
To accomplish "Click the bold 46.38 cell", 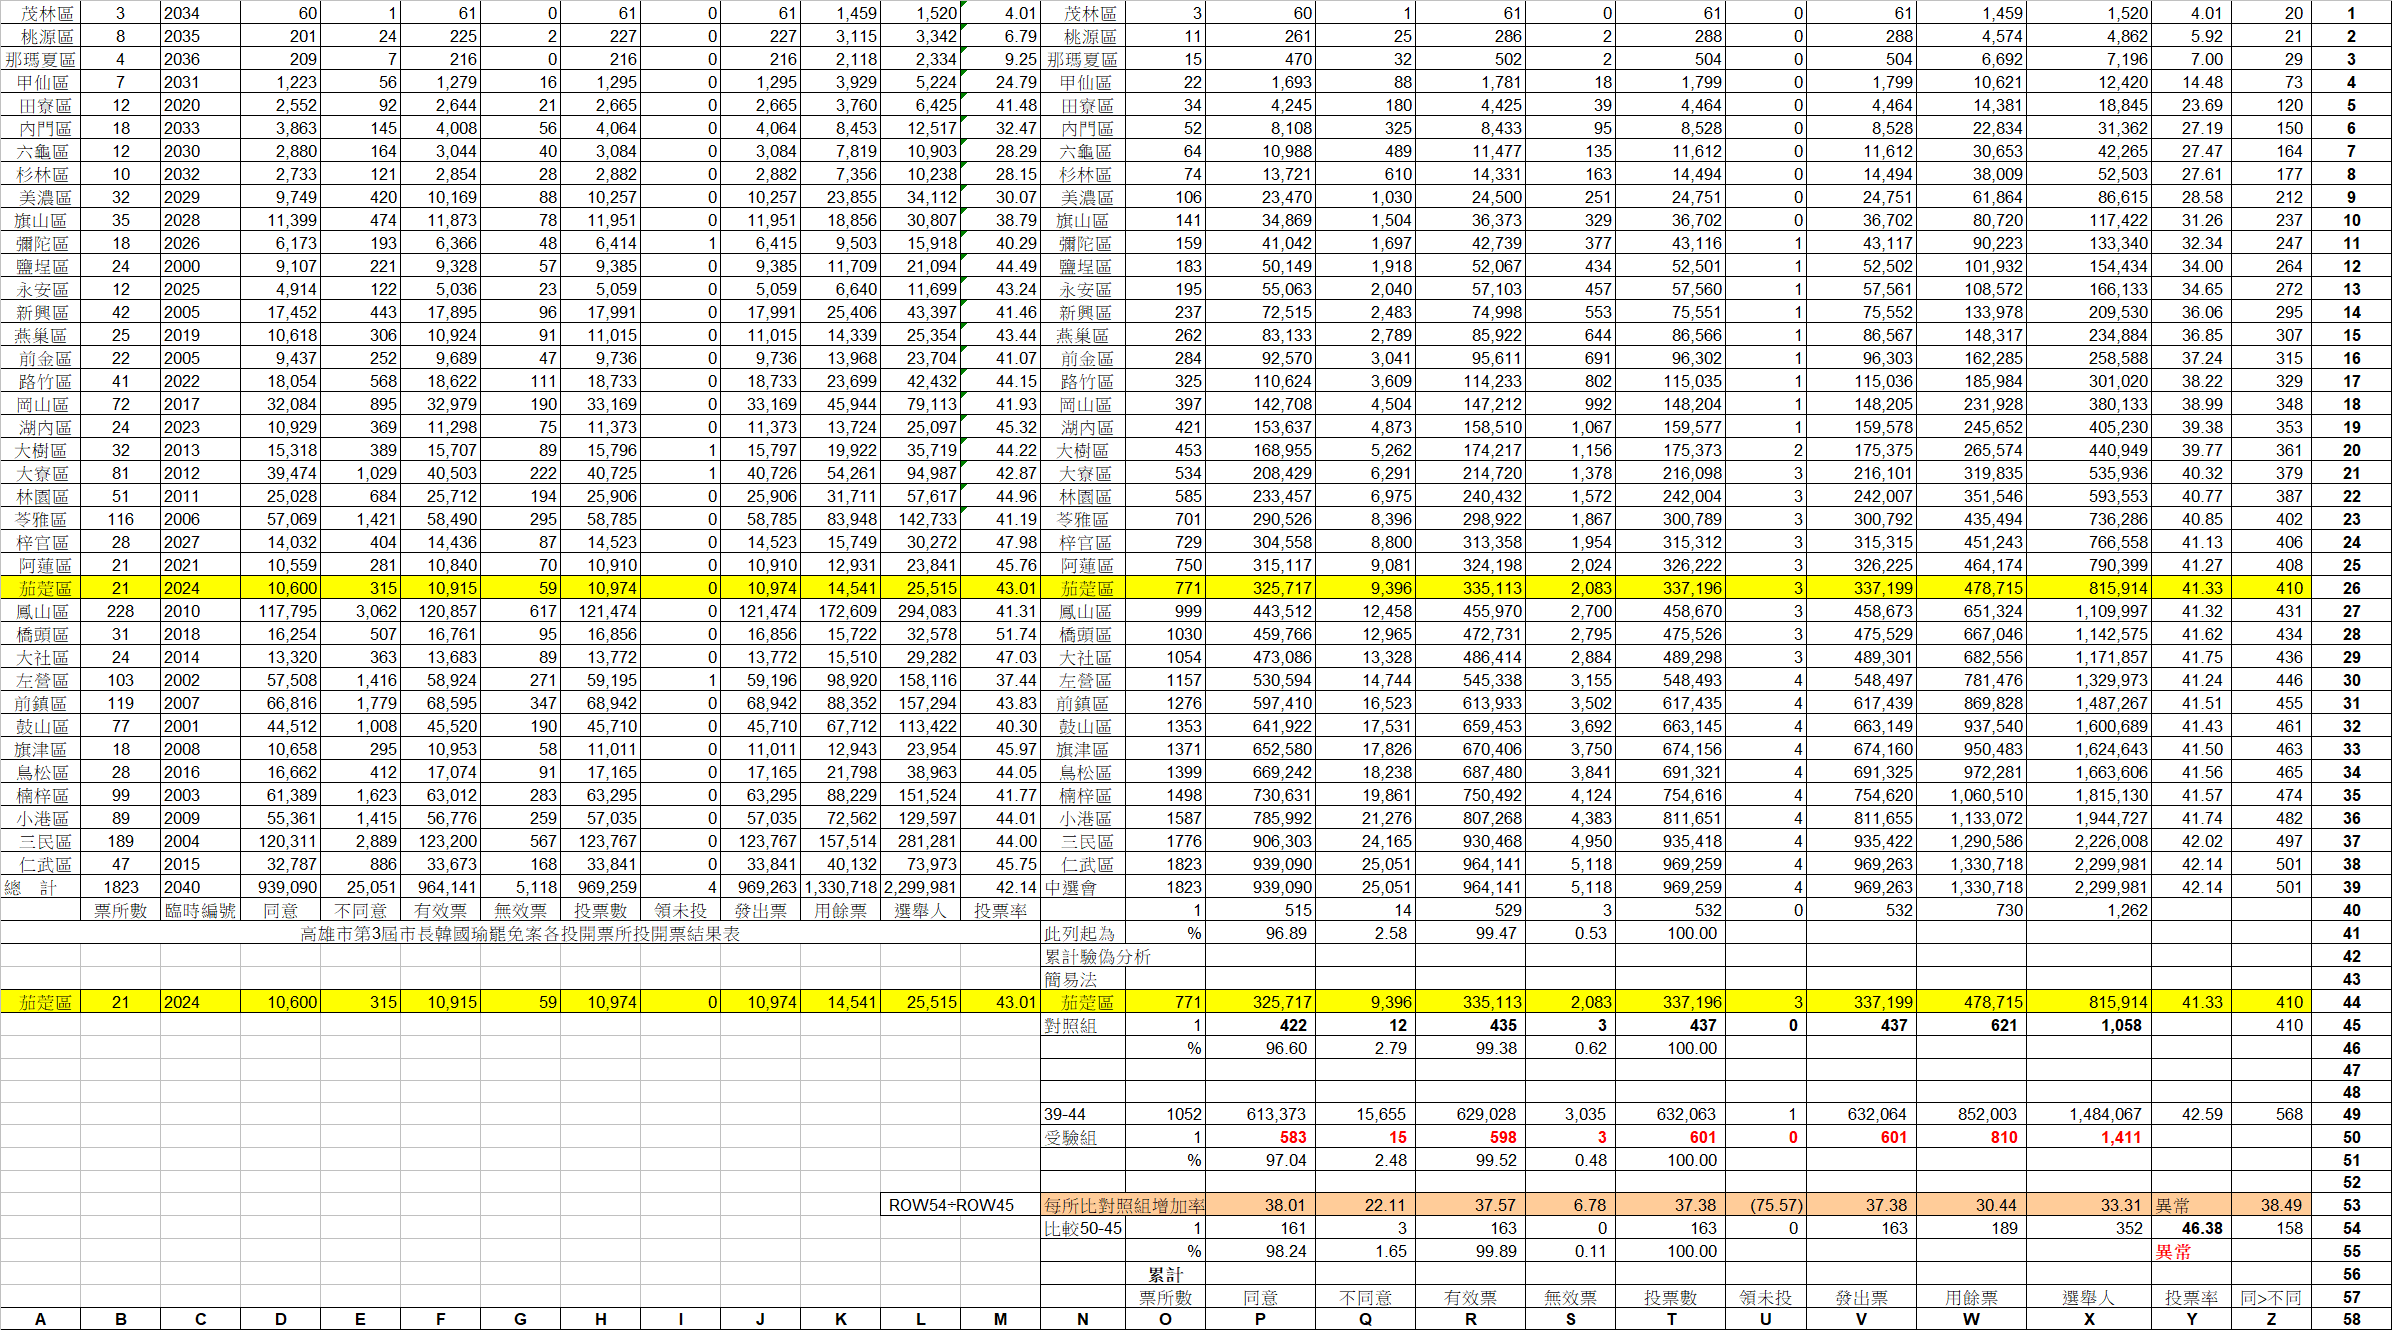I will 2191,1228.
